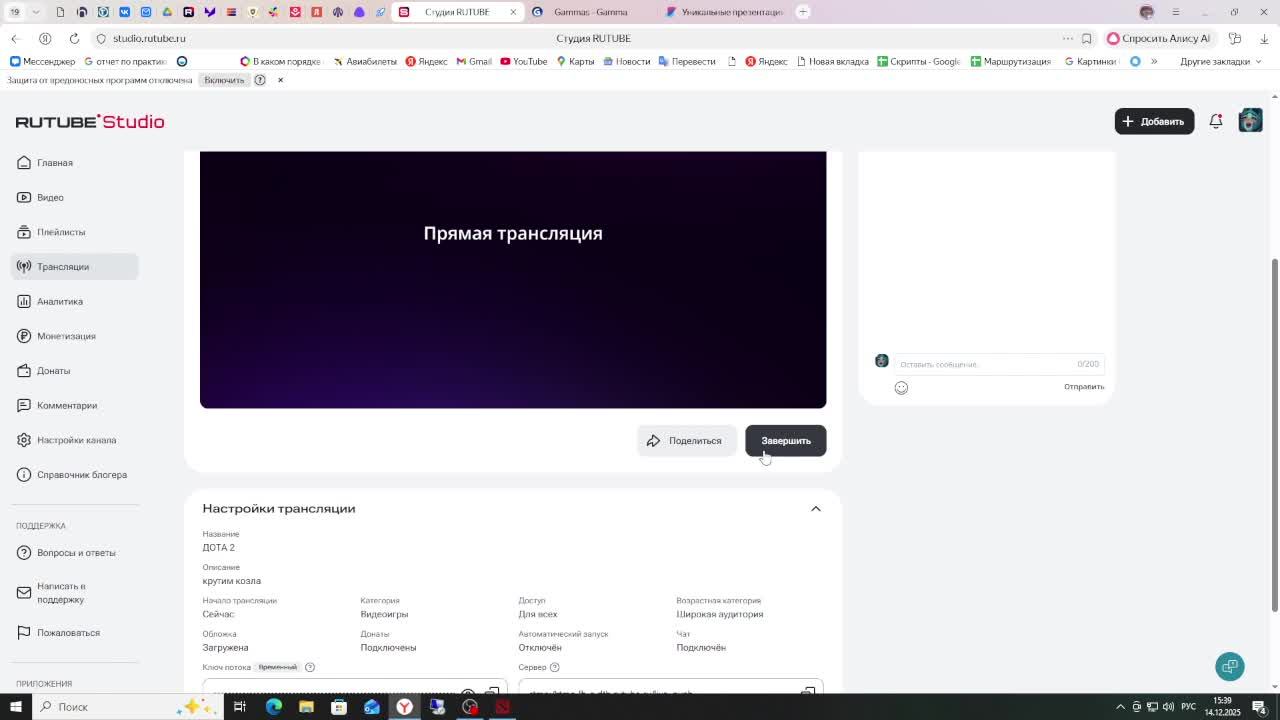Open the Gmail bookmark
This screenshot has height=720, width=1280.
[x=474, y=61]
